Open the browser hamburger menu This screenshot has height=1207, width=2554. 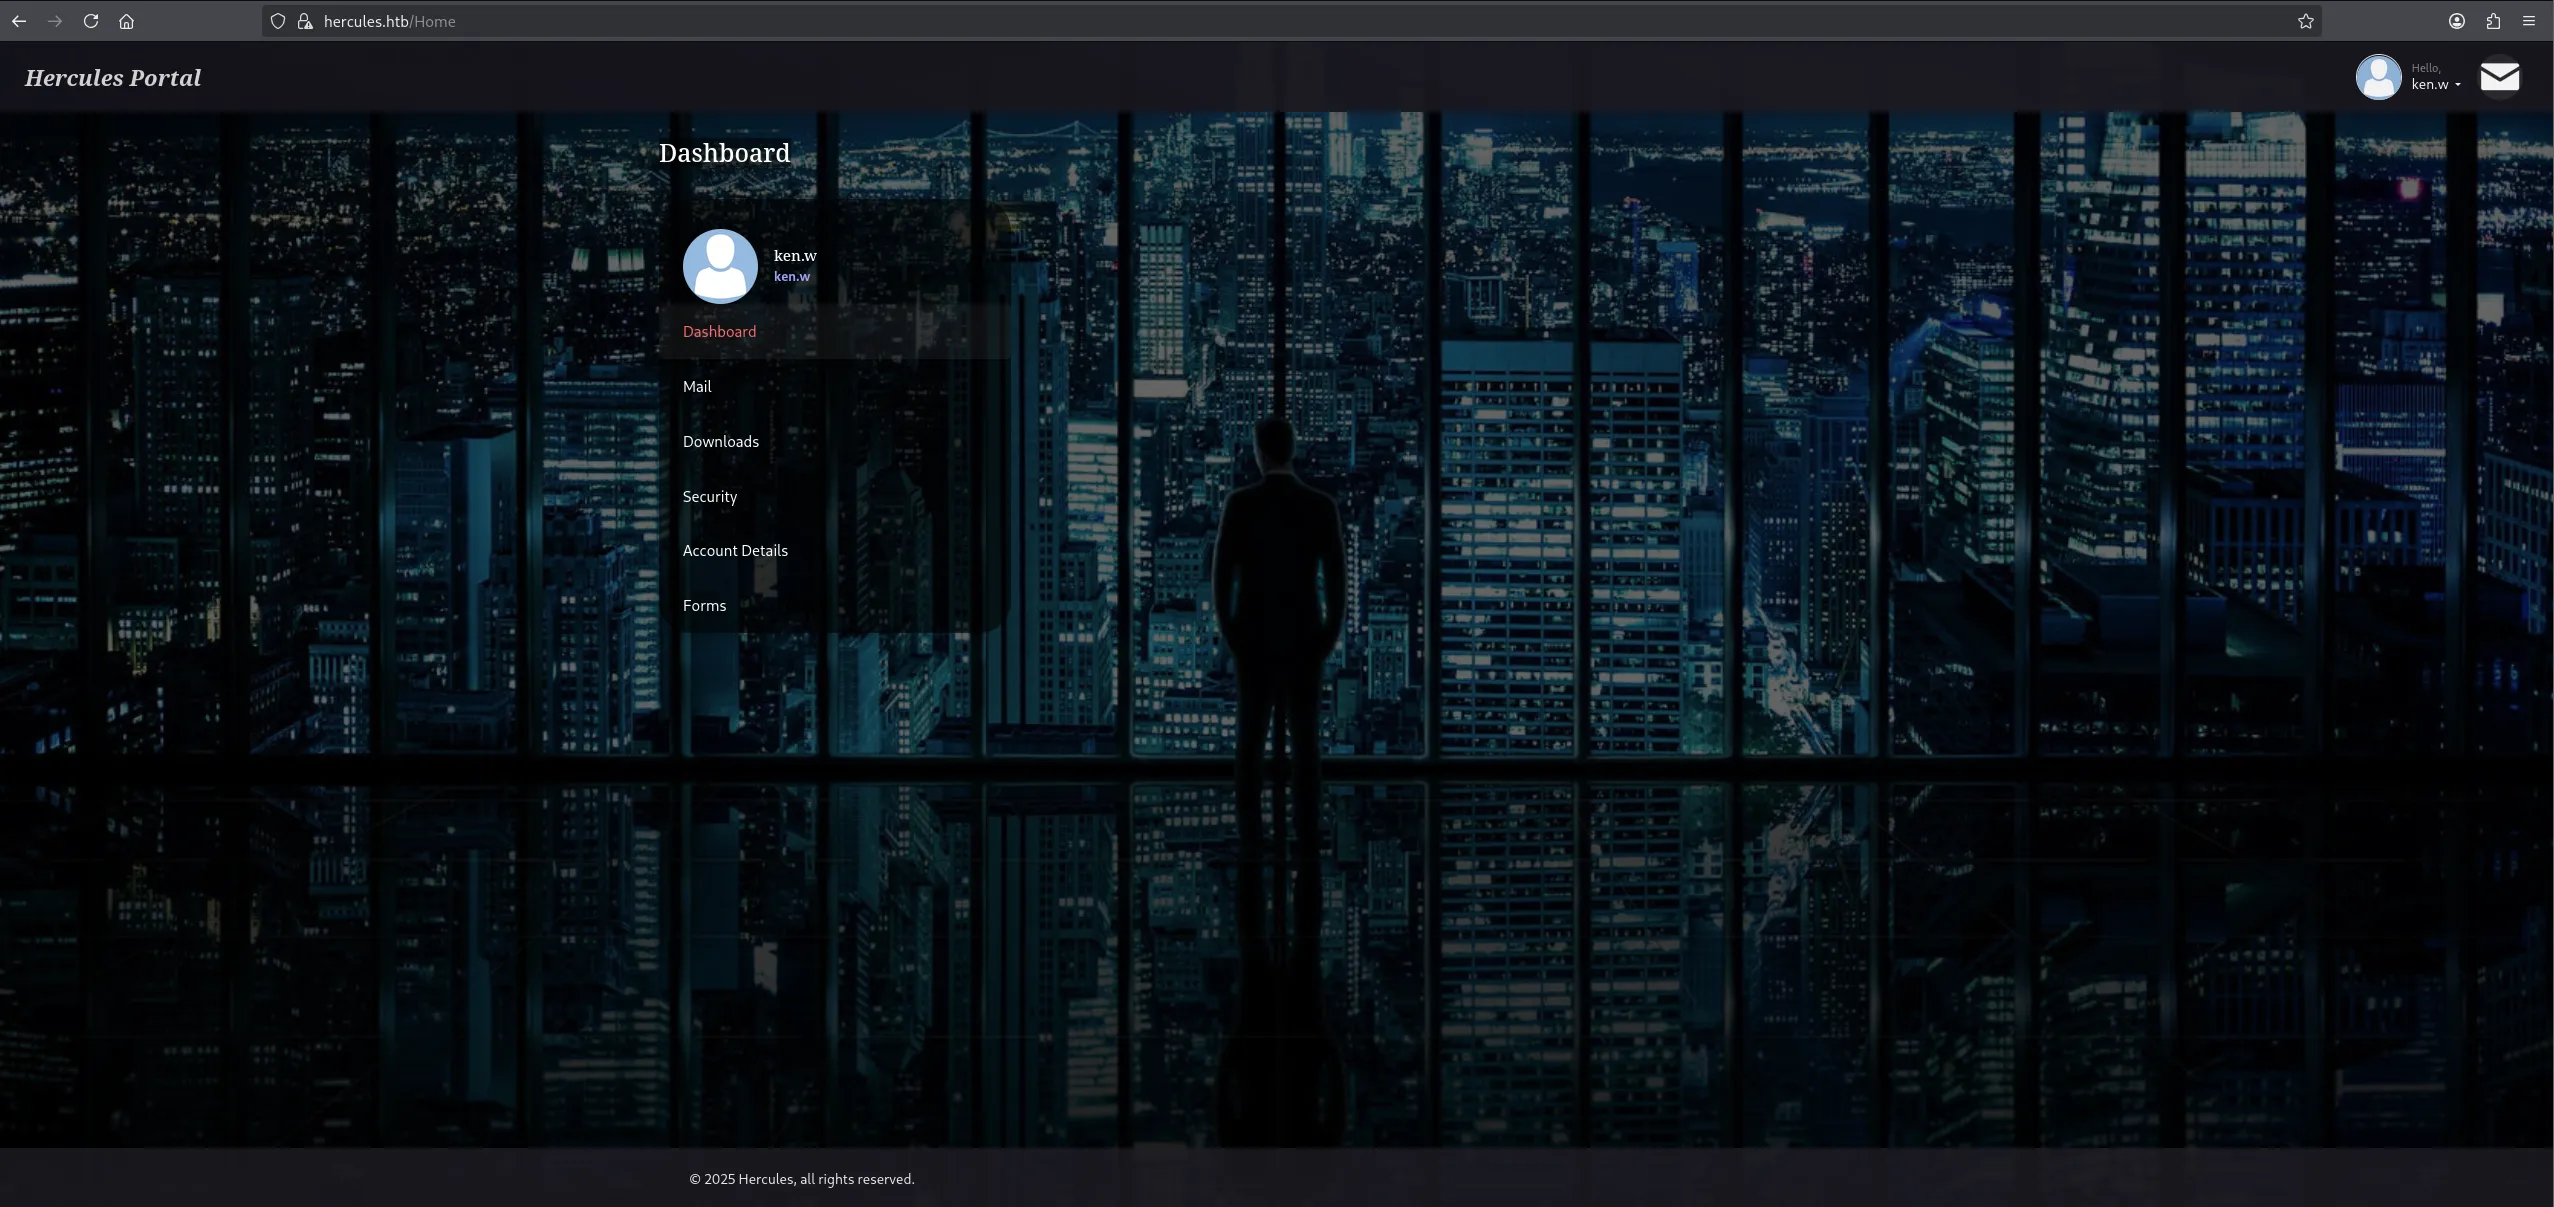[x=2529, y=21]
